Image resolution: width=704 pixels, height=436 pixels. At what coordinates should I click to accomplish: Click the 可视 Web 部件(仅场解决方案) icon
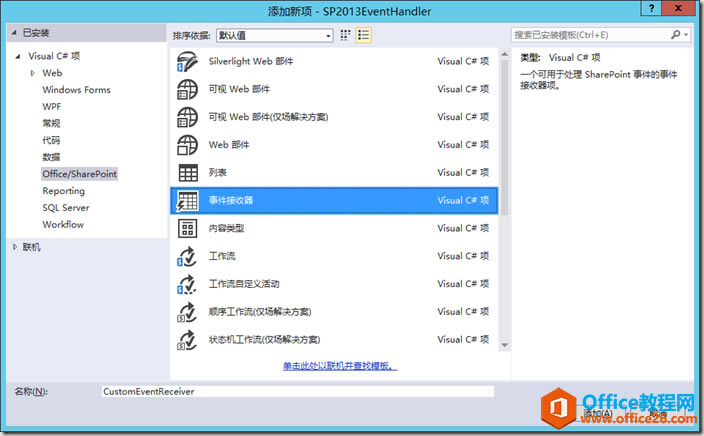187,117
